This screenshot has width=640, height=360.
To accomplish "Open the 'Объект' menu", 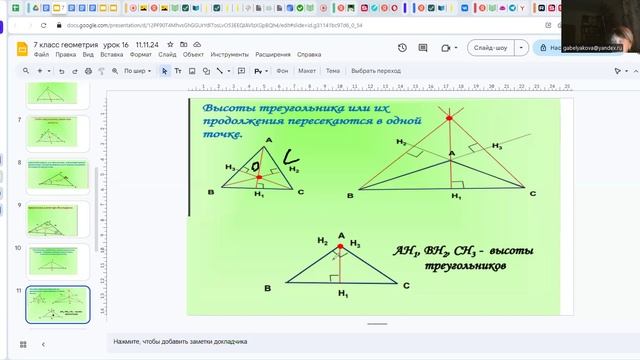I will point(193,54).
